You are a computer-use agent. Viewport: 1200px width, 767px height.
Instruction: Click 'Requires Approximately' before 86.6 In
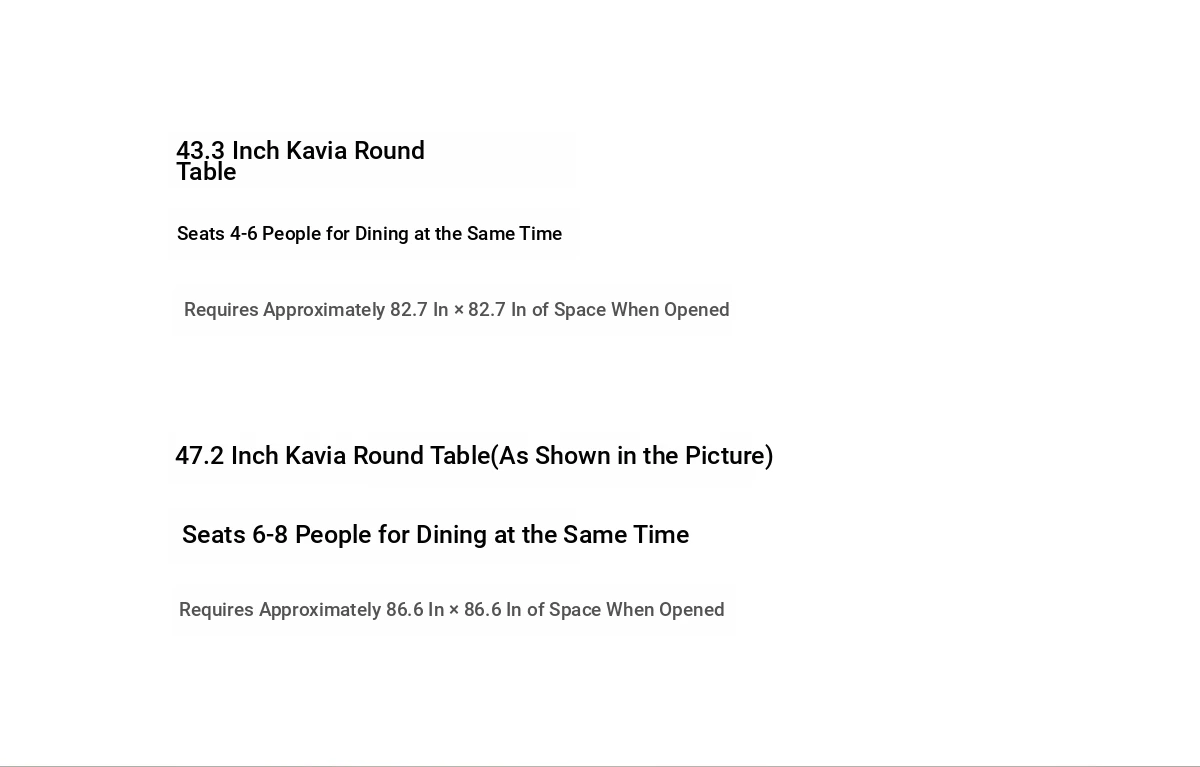[280, 610]
